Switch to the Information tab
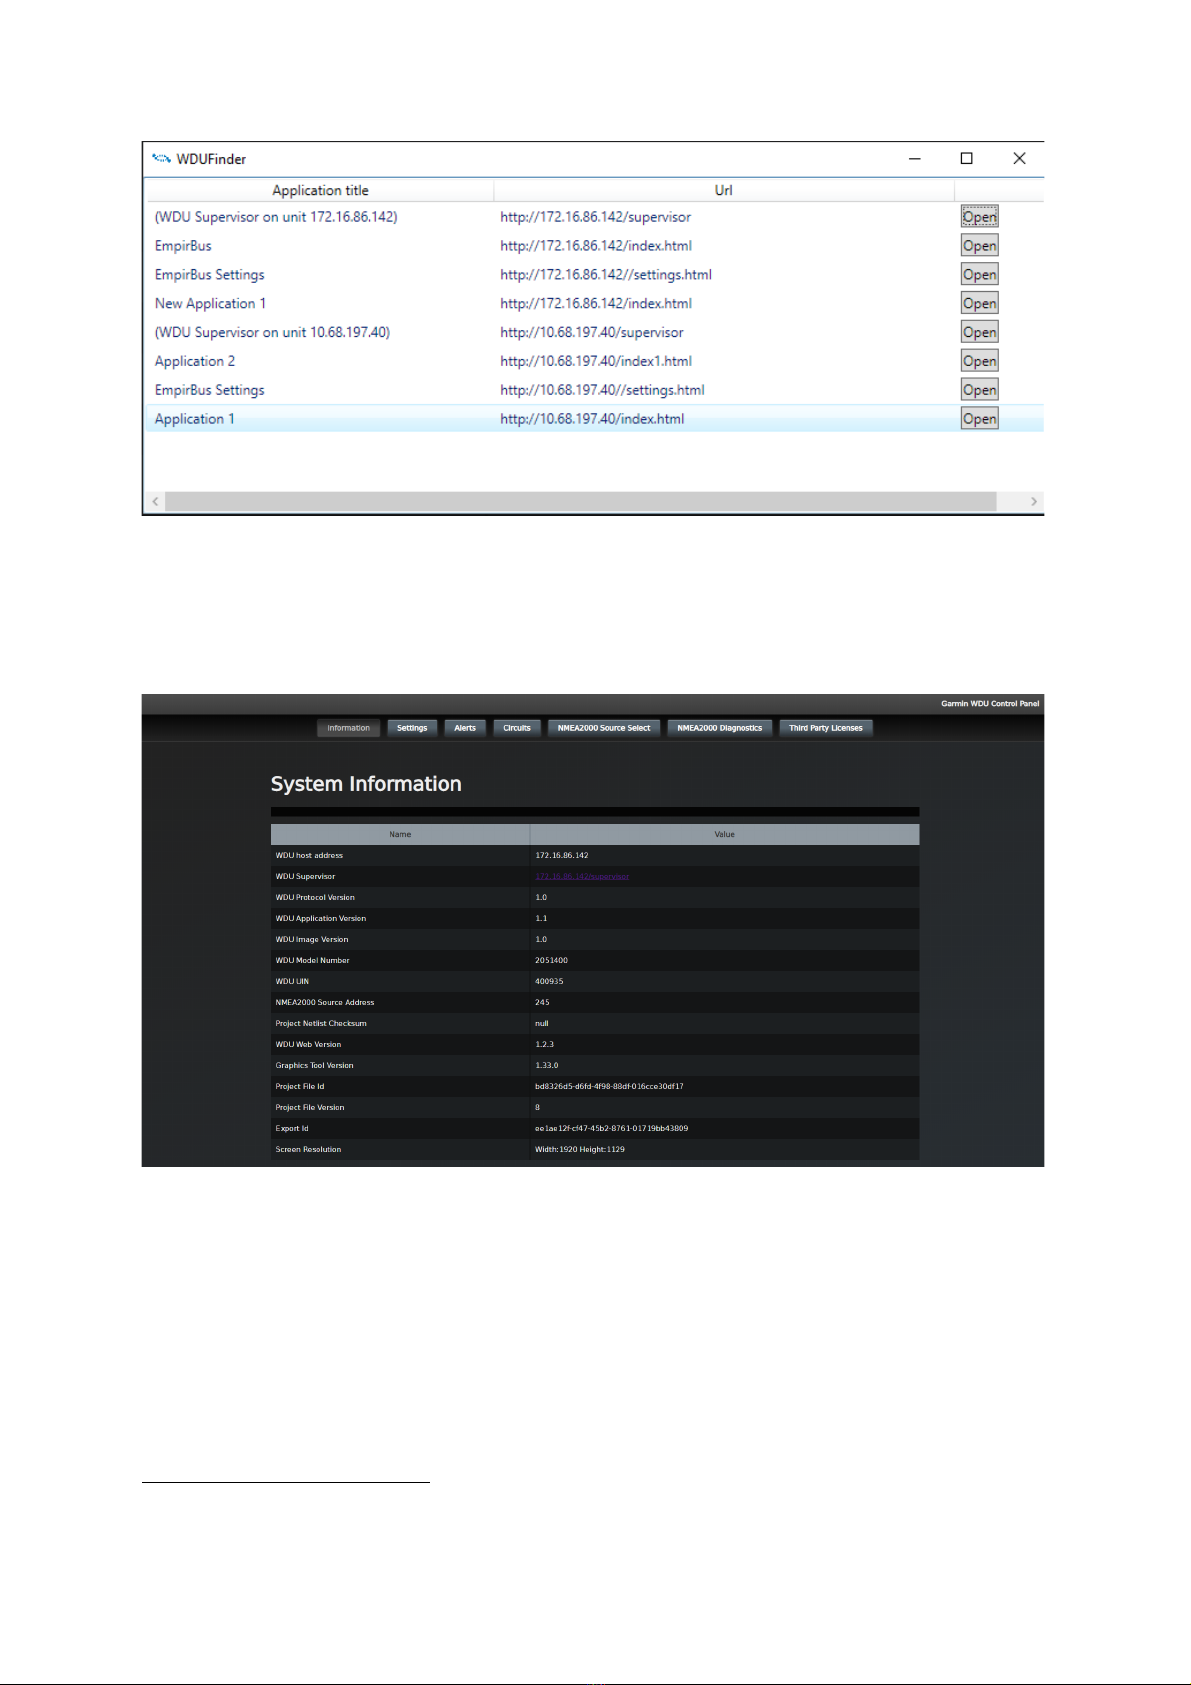 tap(349, 728)
